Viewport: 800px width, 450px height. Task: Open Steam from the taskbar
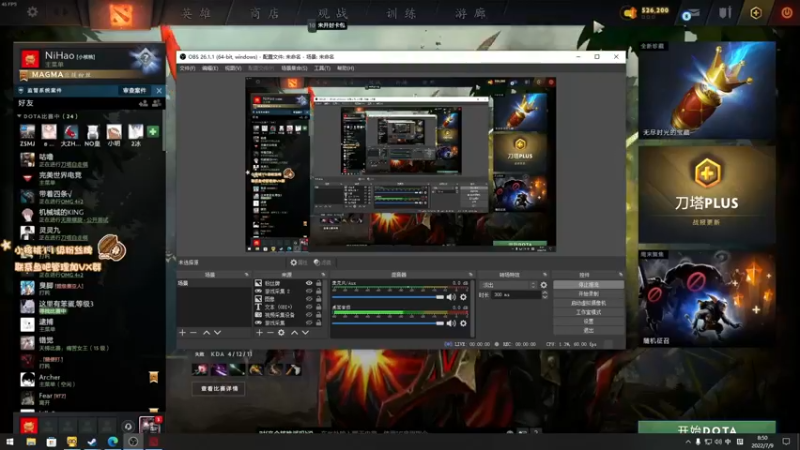coord(92,442)
